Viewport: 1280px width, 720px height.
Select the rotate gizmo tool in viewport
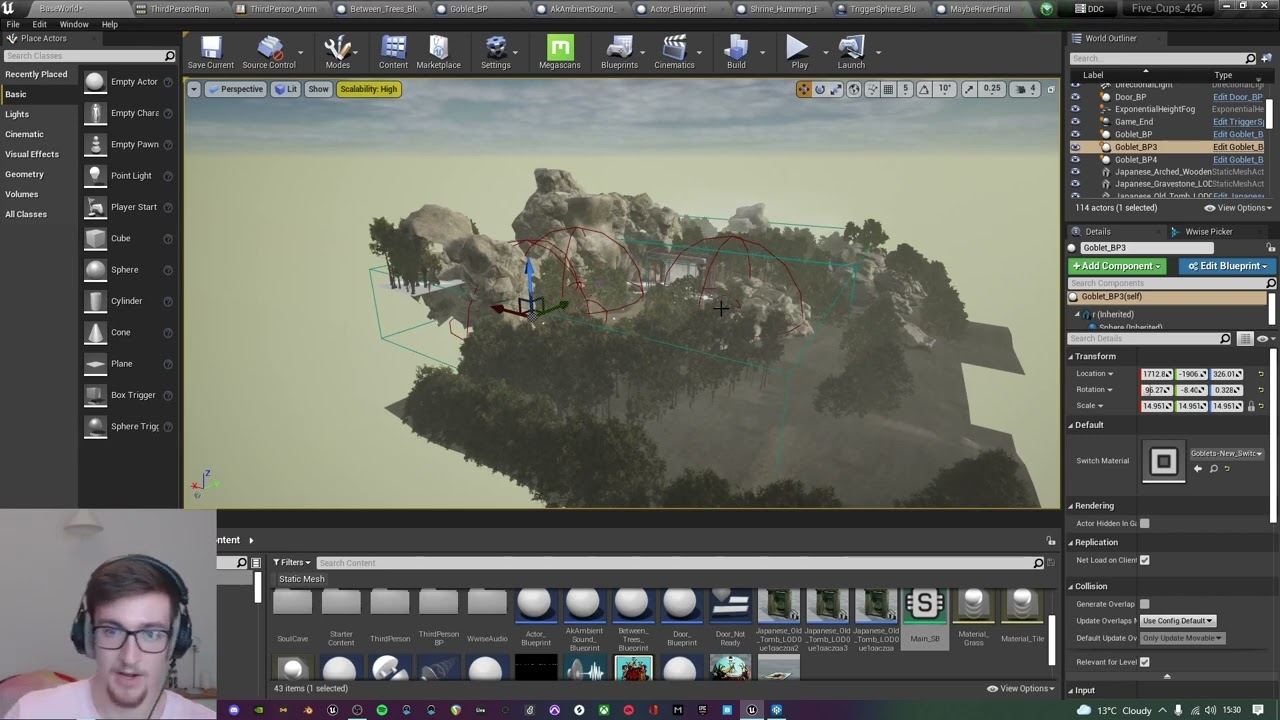click(820, 89)
